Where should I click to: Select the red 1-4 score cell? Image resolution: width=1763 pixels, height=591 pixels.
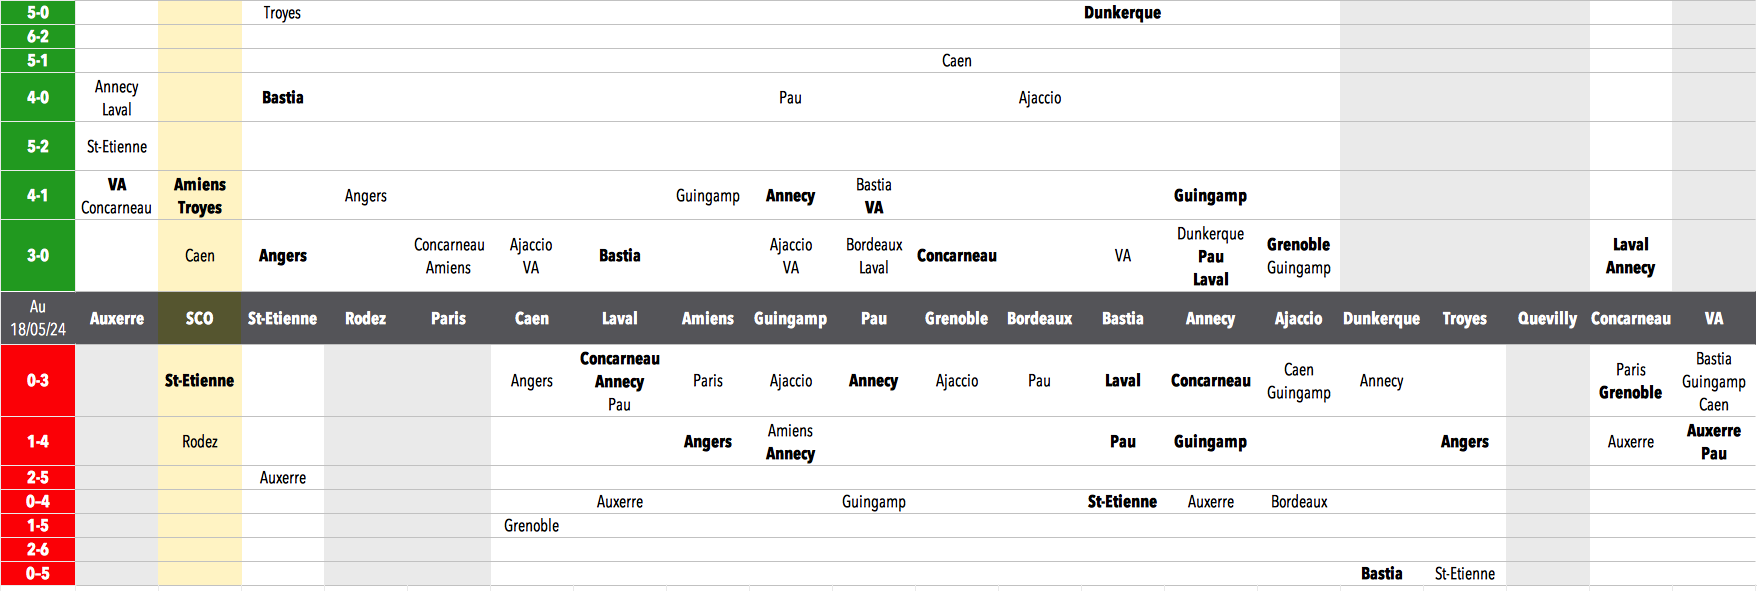(x=38, y=442)
